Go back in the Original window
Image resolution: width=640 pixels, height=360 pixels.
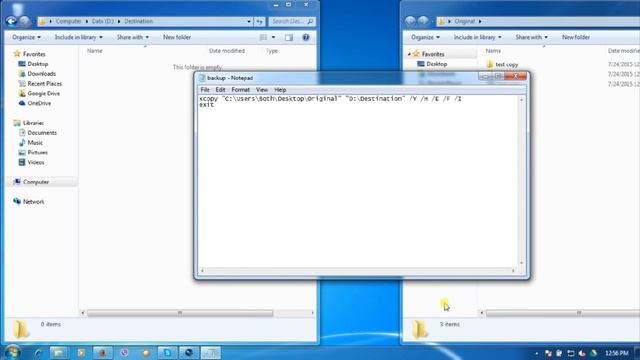(410, 21)
